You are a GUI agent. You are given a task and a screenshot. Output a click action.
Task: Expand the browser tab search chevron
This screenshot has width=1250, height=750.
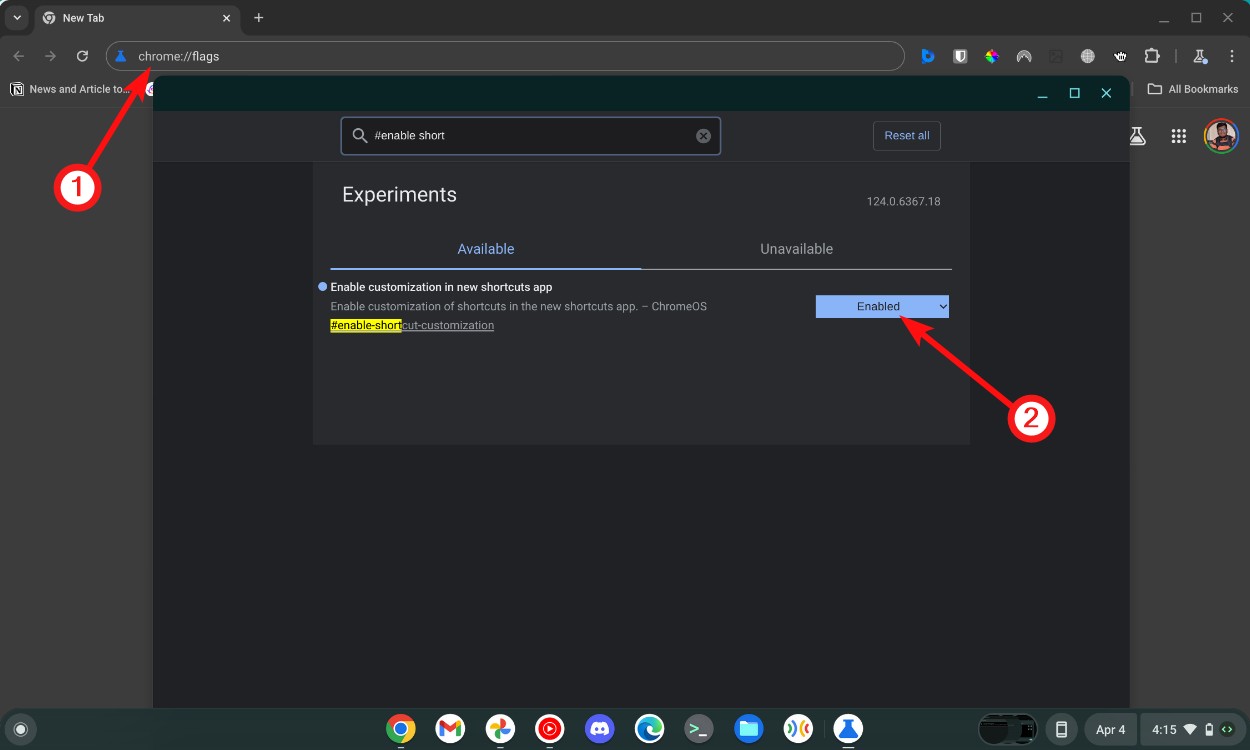16,17
